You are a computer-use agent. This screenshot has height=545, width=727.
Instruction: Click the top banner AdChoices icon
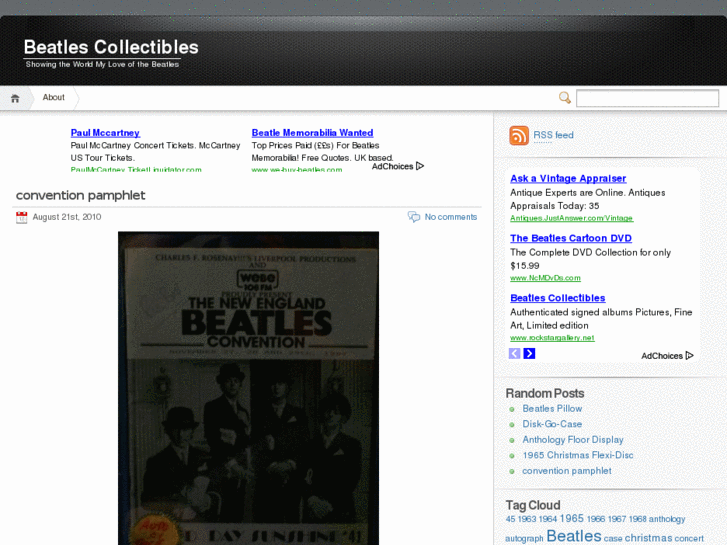point(420,166)
